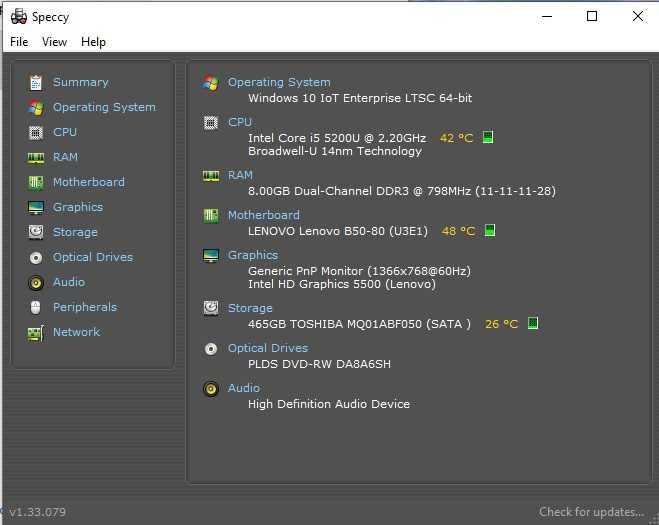
Task: Select Graphics in the sidebar
Action: 78,207
